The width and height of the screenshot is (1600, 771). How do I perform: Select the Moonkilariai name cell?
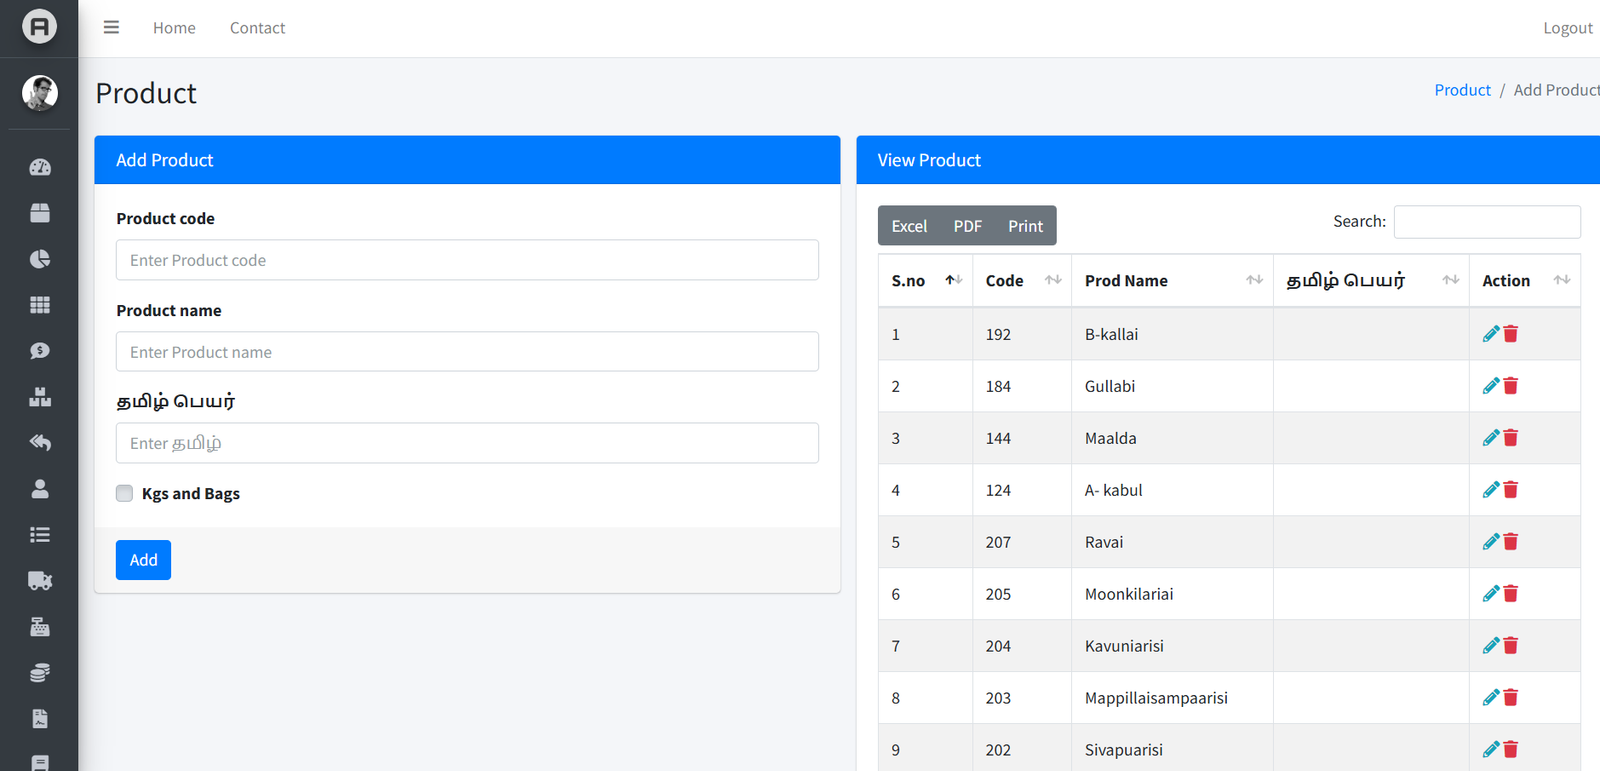click(x=1172, y=594)
